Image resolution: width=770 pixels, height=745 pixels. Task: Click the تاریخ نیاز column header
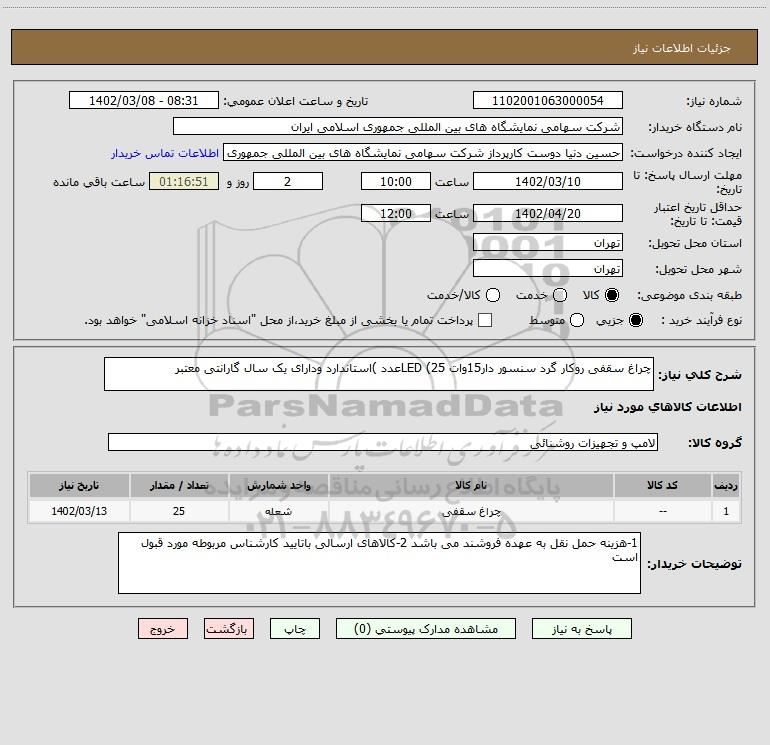pyautogui.click(x=79, y=485)
